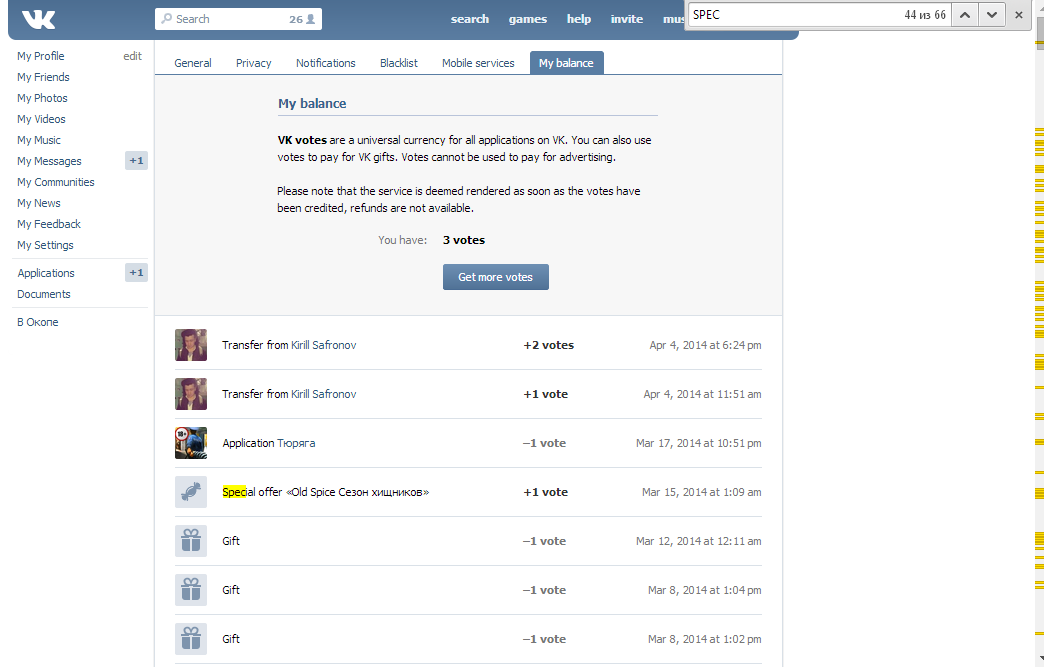The image size is (1044, 667).
Task: Go to next find result arrow
Action: point(991,15)
